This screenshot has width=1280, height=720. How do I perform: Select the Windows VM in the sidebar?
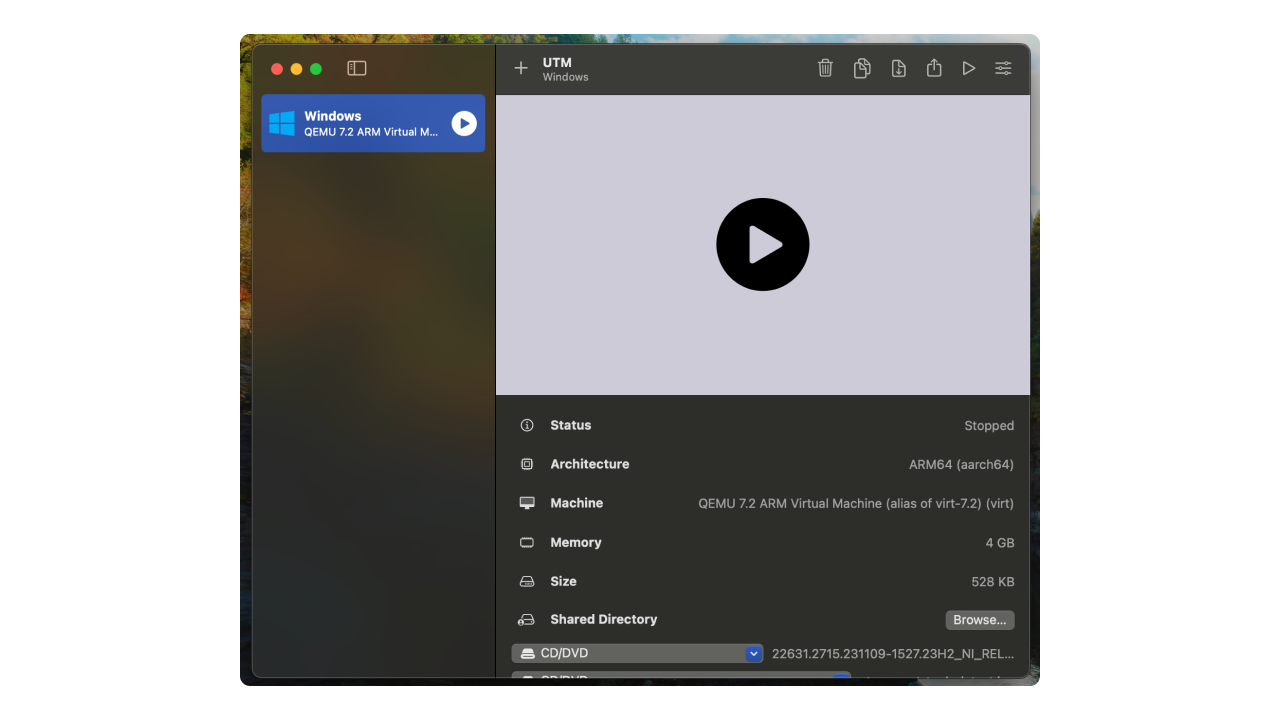(x=360, y=123)
